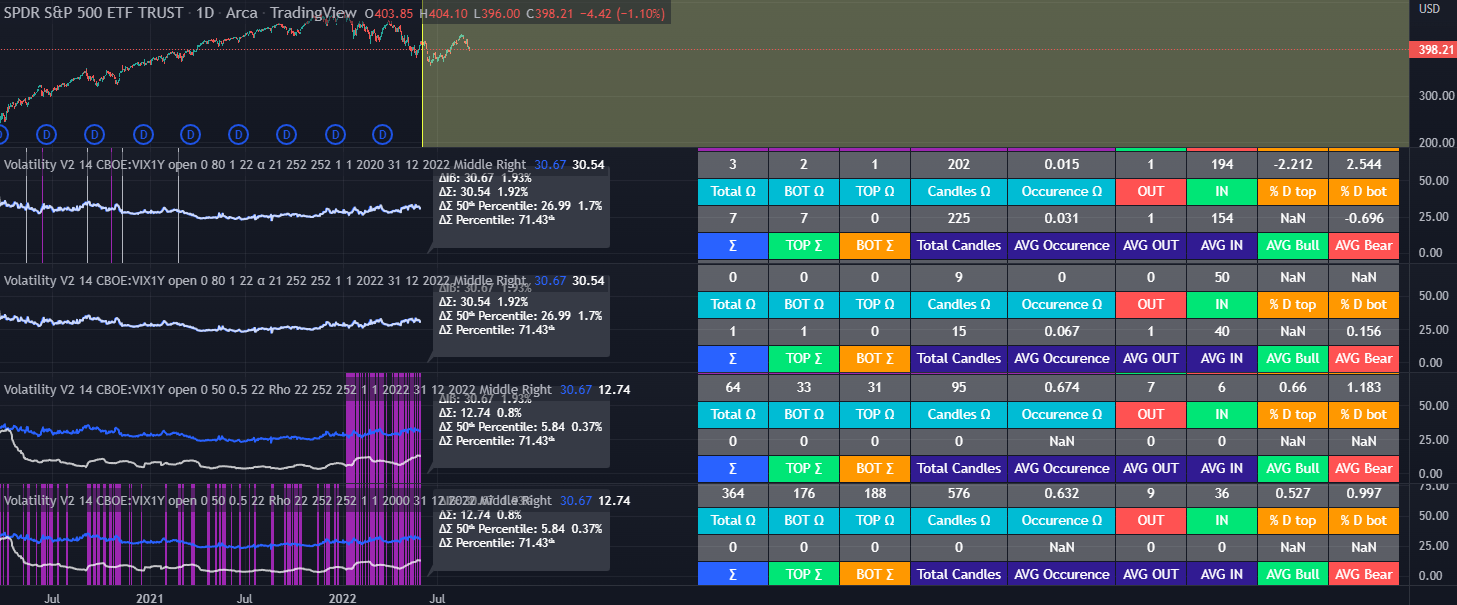Click the table cell showing 202
Screen dimensions: 1457x605
coord(959,164)
